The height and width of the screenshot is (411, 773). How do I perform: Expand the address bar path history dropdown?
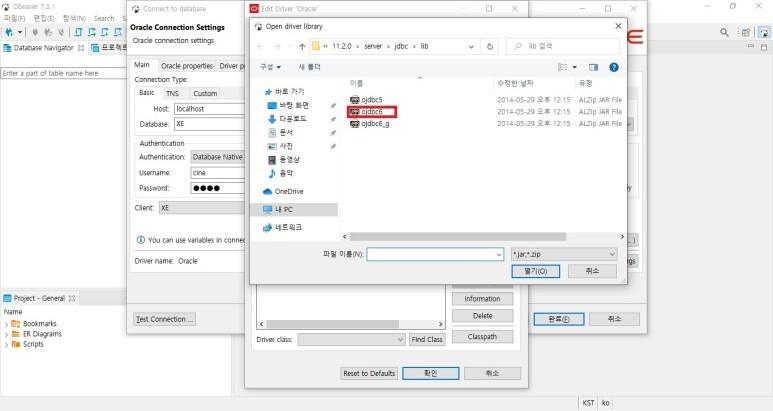tap(471, 46)
